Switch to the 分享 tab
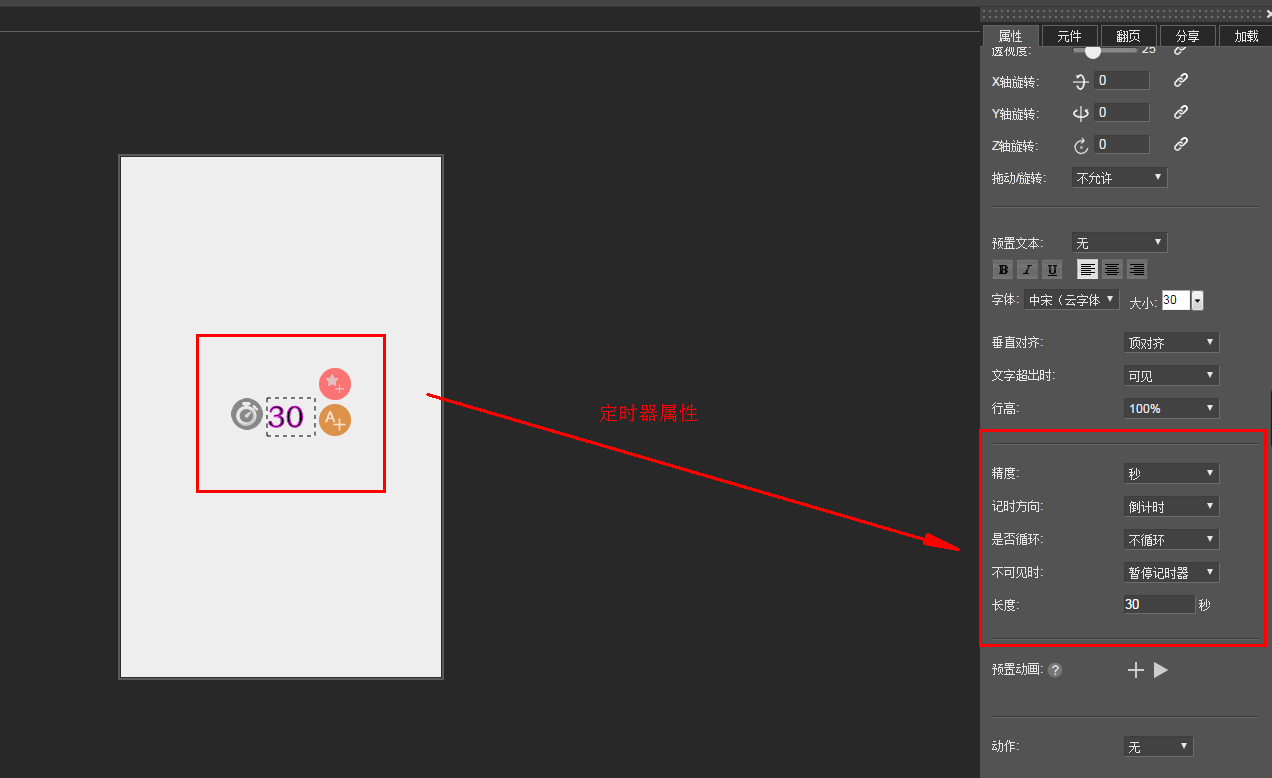 coord(1187,36)
